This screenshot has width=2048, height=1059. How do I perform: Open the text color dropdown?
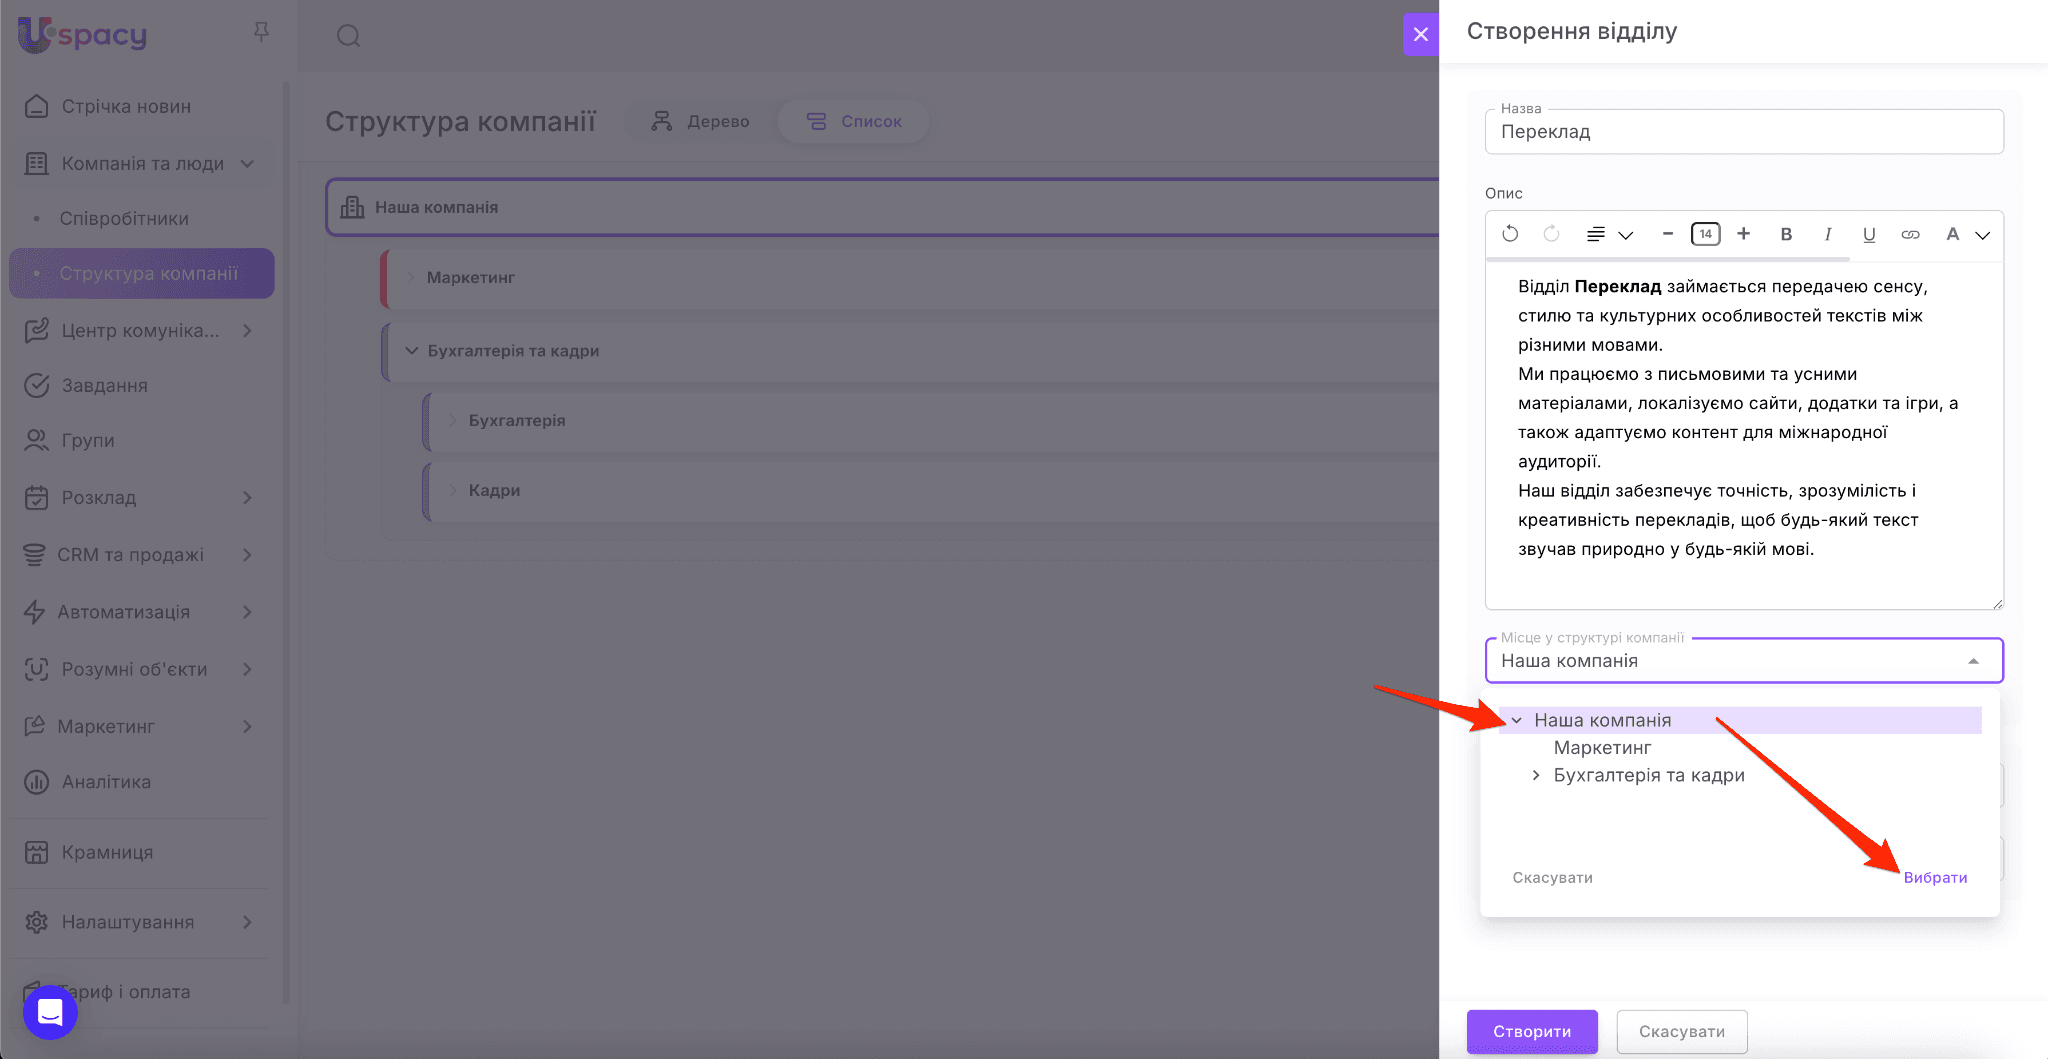pyautogui.click(x=1966, y=234)
